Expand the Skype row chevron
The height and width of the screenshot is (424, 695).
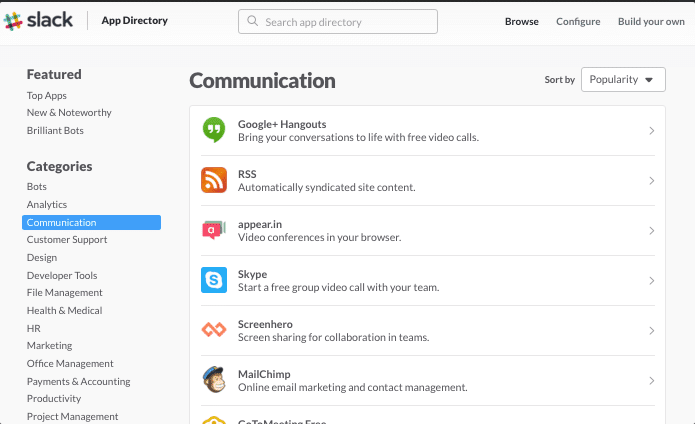coord(652,281)
